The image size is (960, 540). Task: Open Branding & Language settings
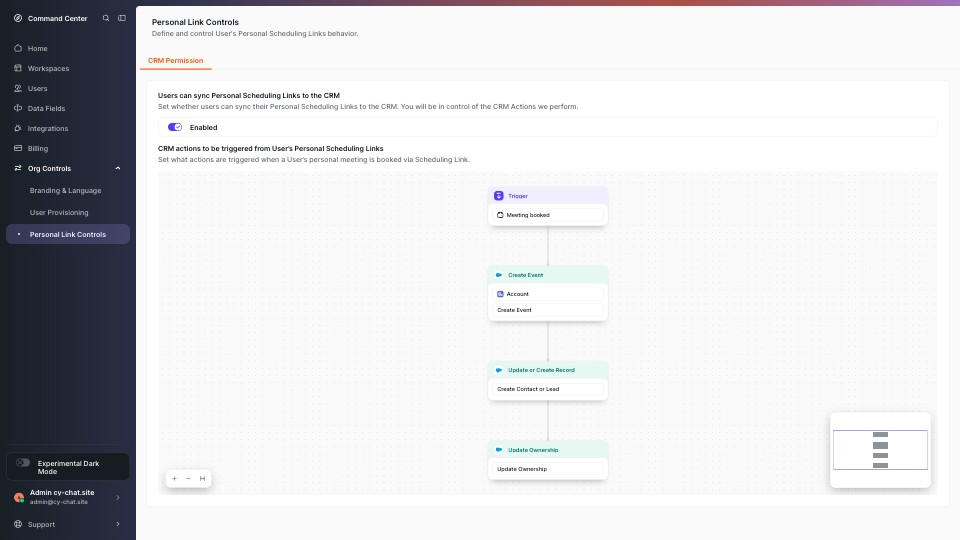(x=66, y=190)
